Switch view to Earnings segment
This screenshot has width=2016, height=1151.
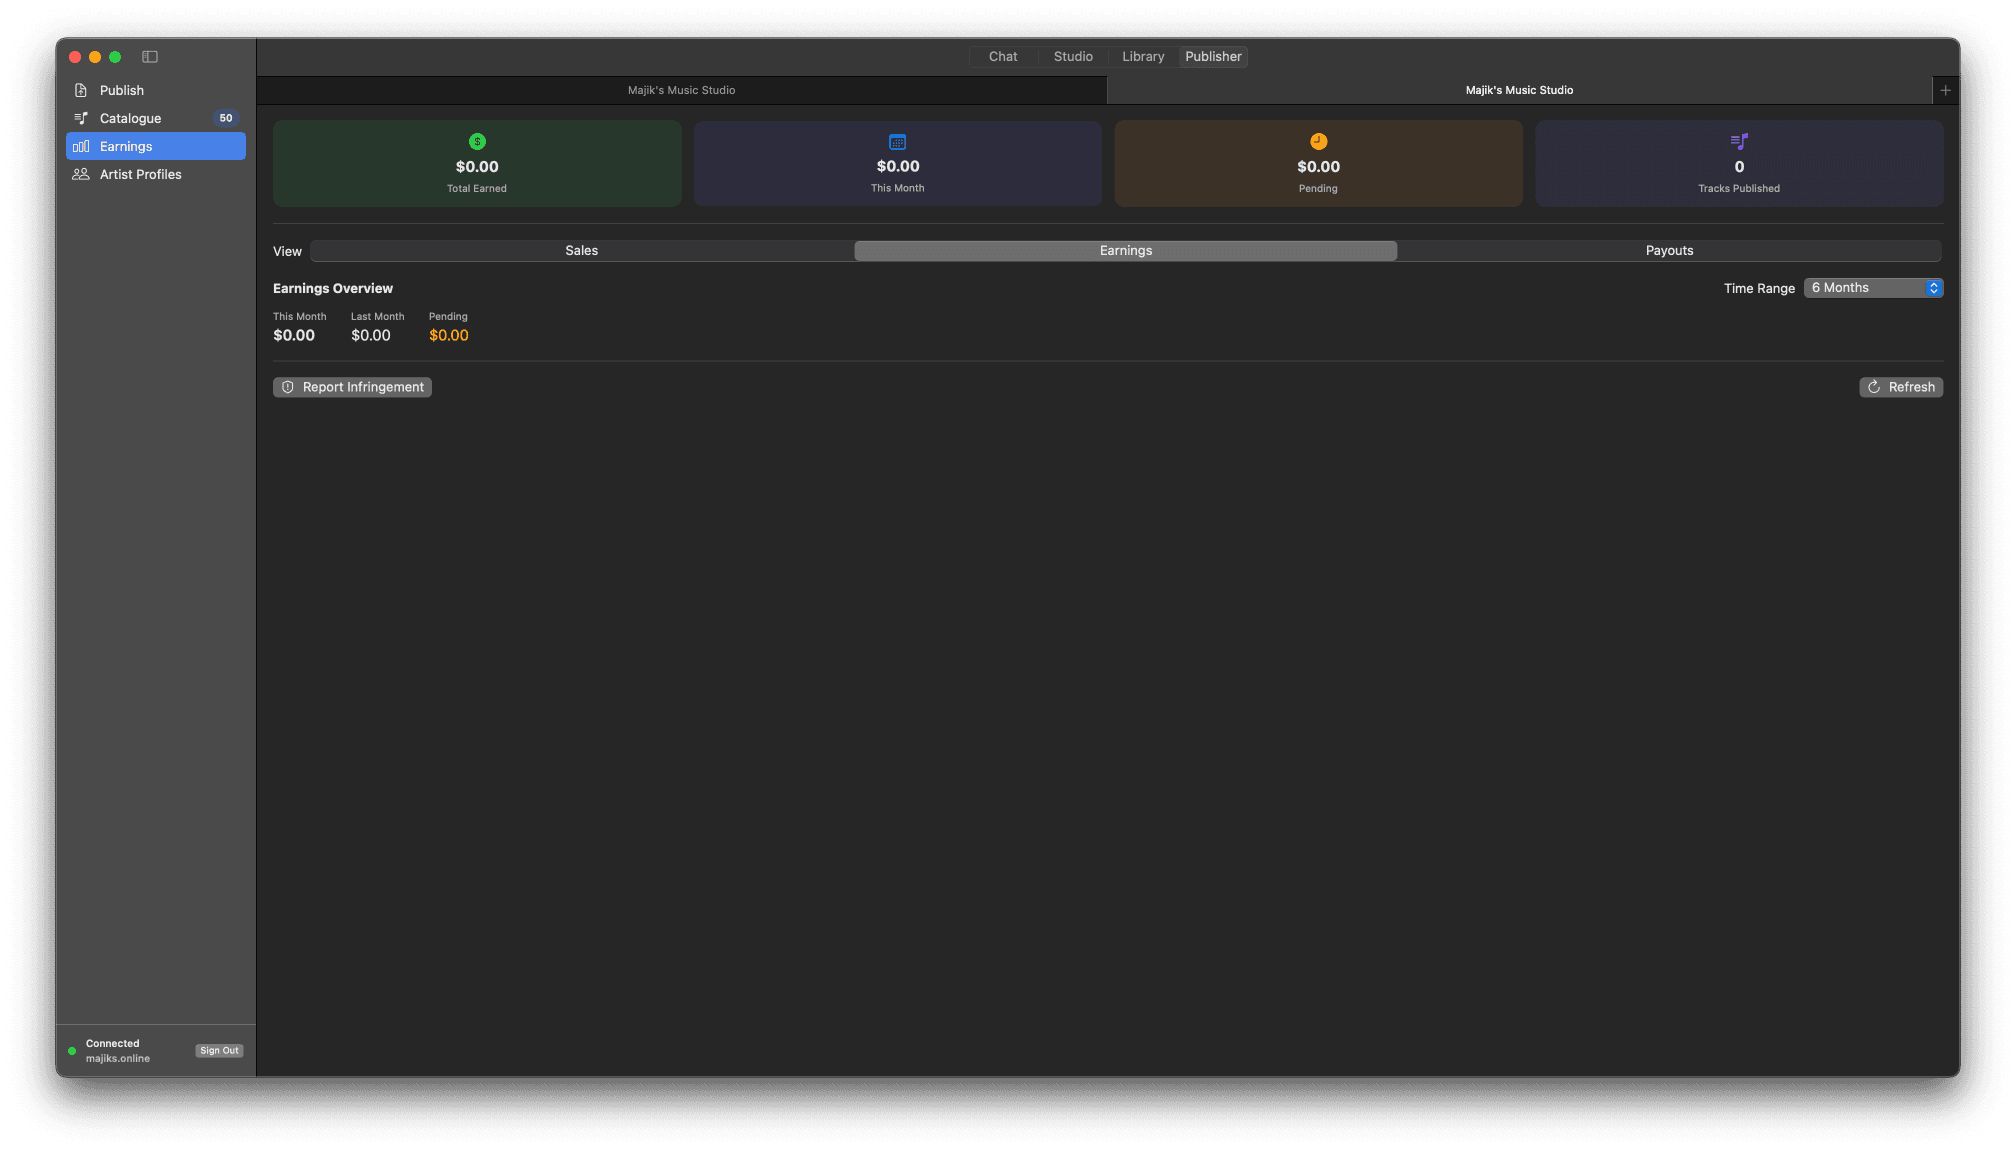pyautogui.click(x=1126, y=251)
